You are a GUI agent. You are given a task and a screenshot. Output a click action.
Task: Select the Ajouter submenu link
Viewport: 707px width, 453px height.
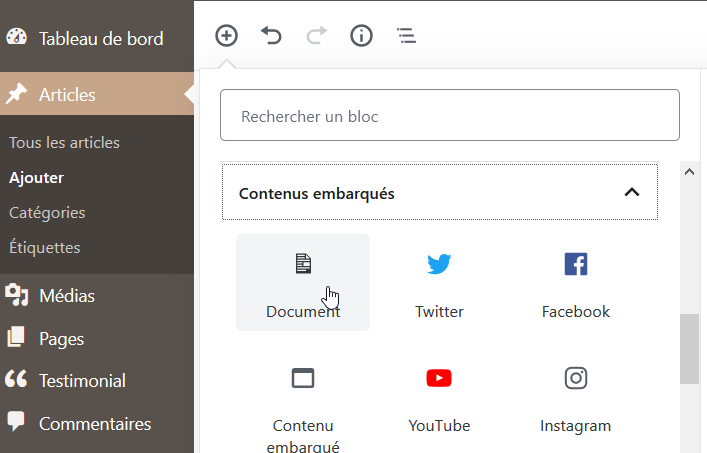pos(37,178)
